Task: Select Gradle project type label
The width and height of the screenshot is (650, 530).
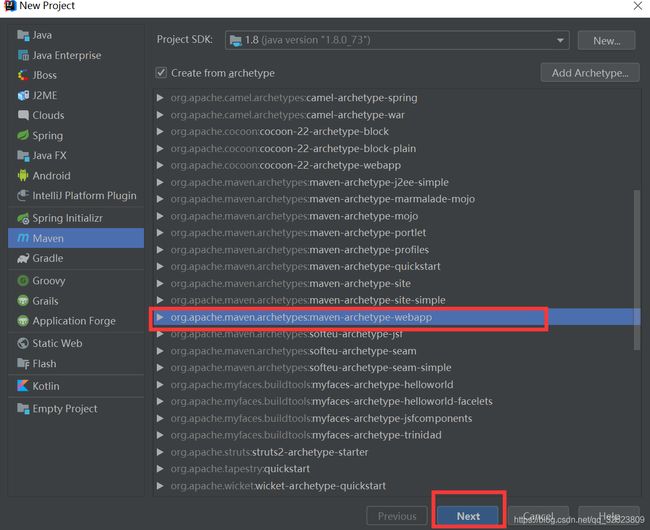Action: point(48,258)
